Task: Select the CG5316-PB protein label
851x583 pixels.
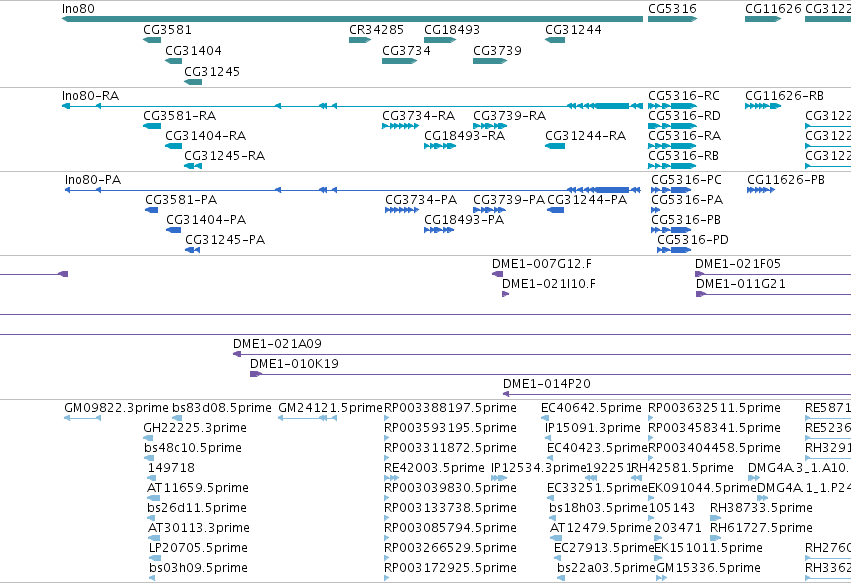Action: click(x=686, y=220)
